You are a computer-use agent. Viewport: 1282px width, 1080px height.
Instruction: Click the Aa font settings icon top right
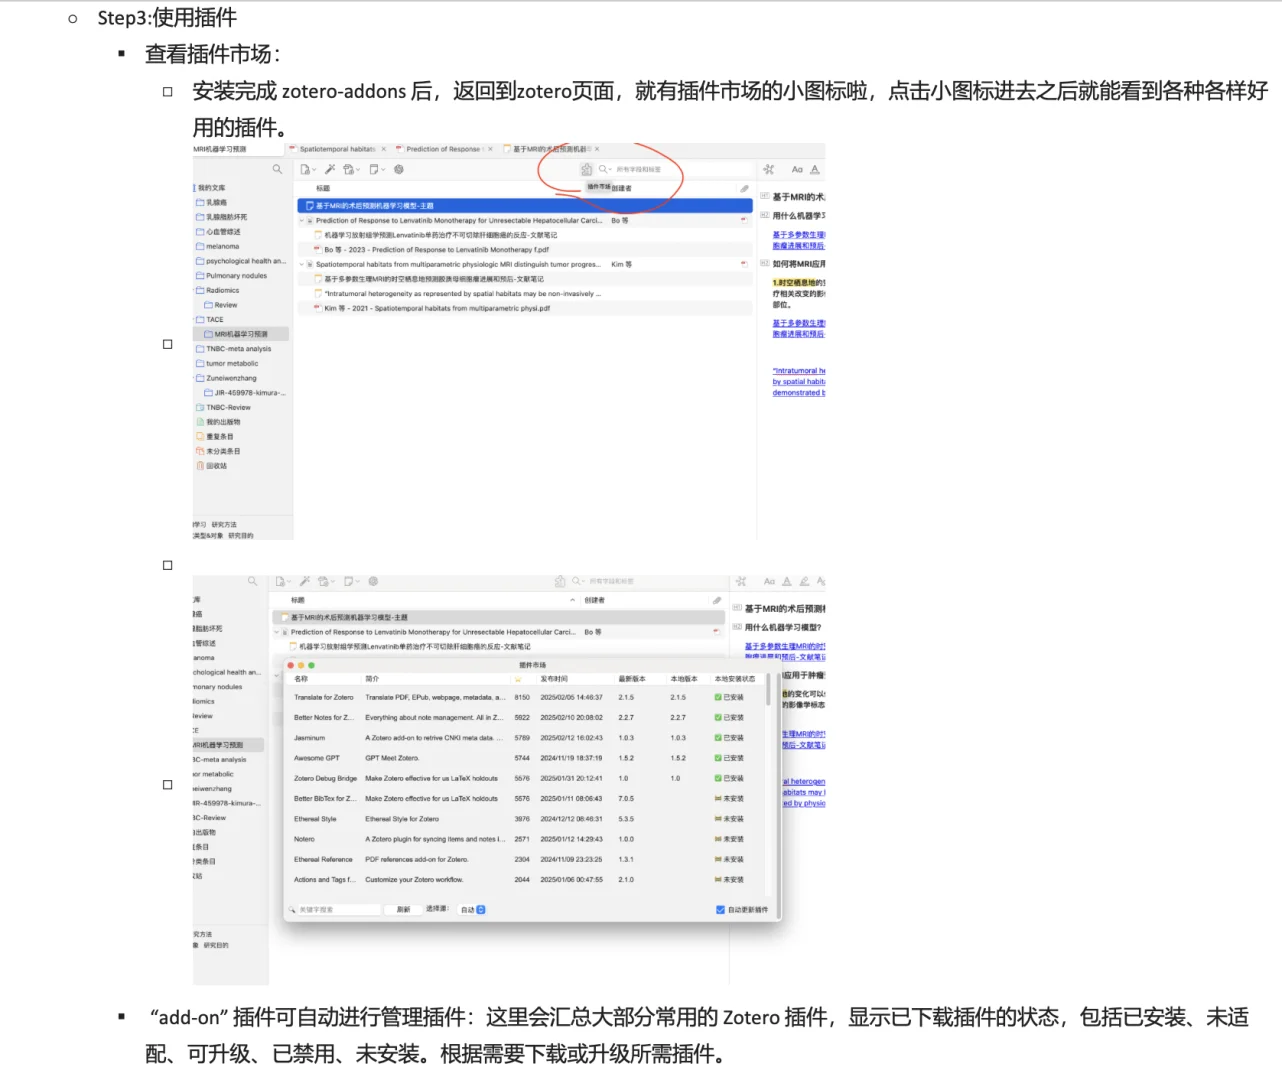[798, 169]
